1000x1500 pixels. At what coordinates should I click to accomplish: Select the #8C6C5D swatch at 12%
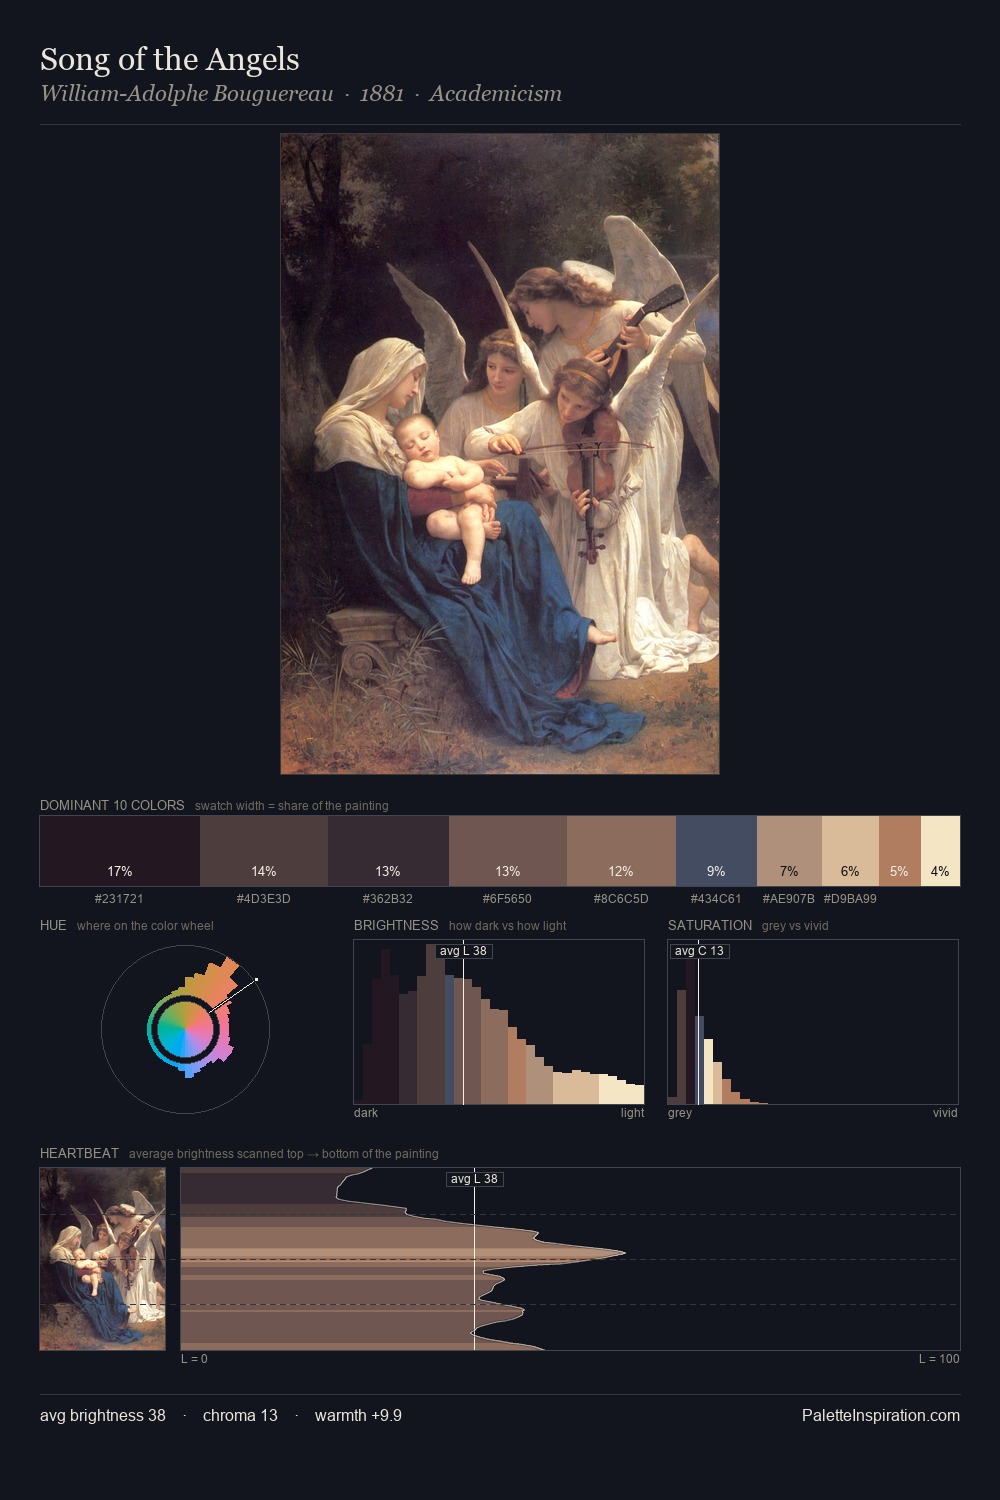621,851
